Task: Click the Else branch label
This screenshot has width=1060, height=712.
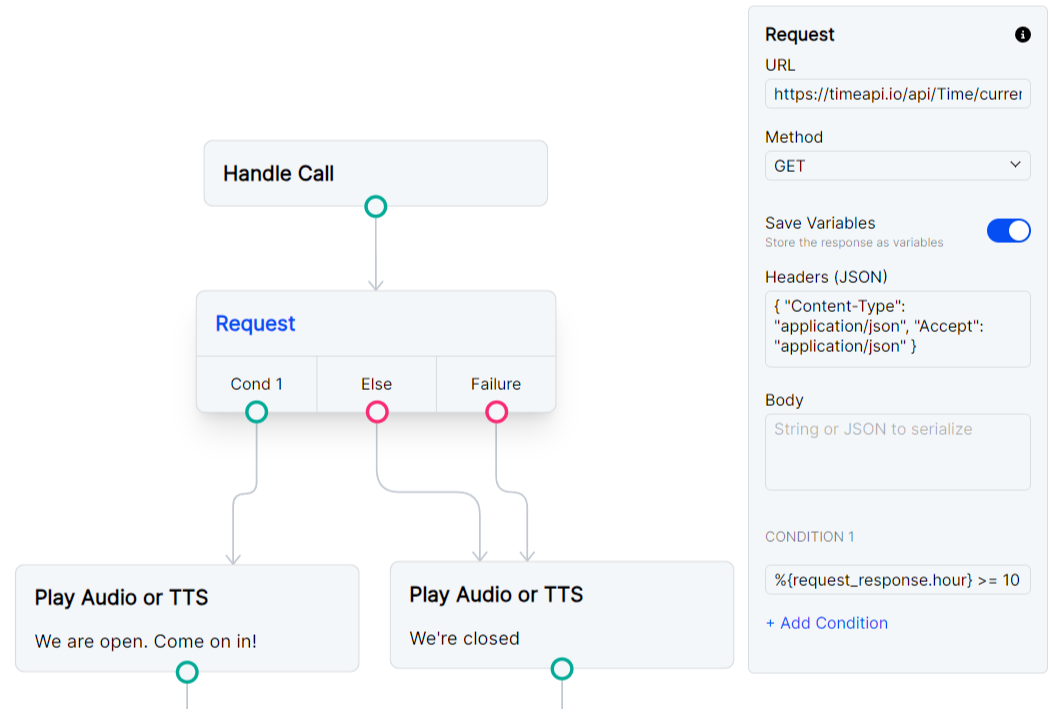Action: coord(376,384)
